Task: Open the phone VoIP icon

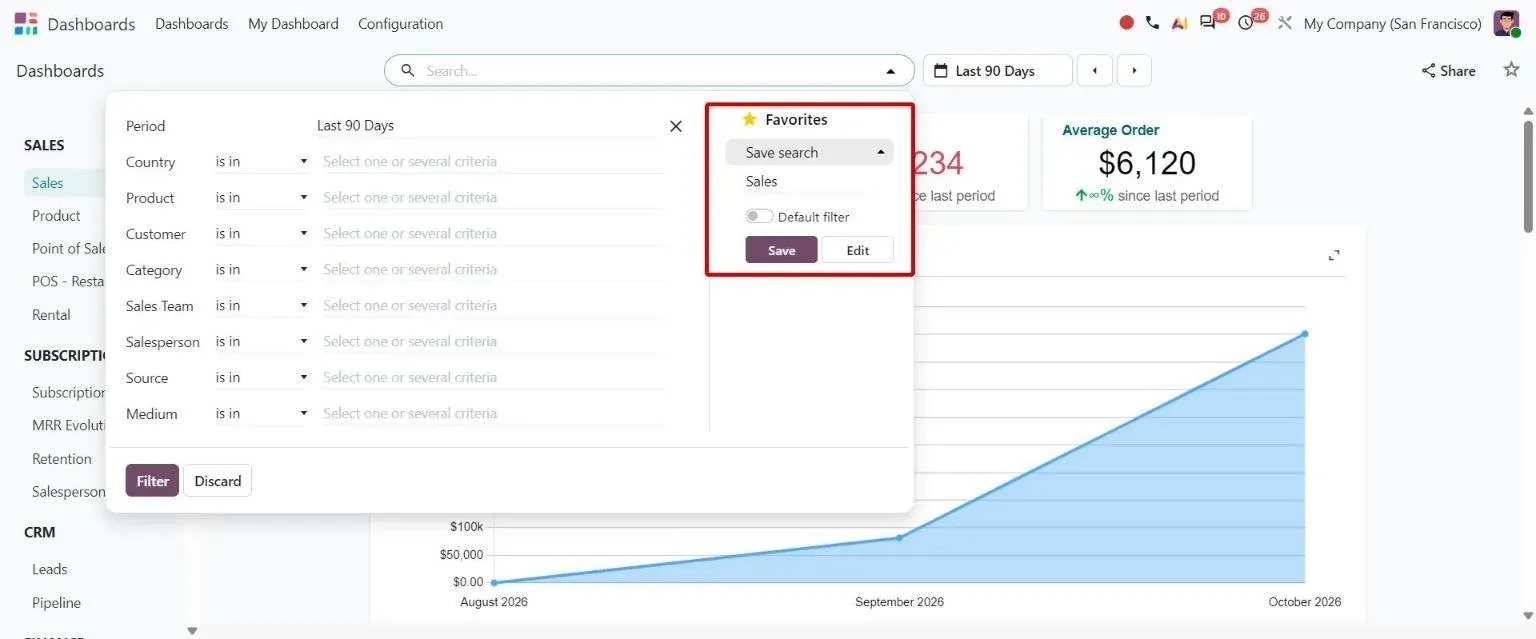Action: pyautogui.click(x=1152, y=23)
